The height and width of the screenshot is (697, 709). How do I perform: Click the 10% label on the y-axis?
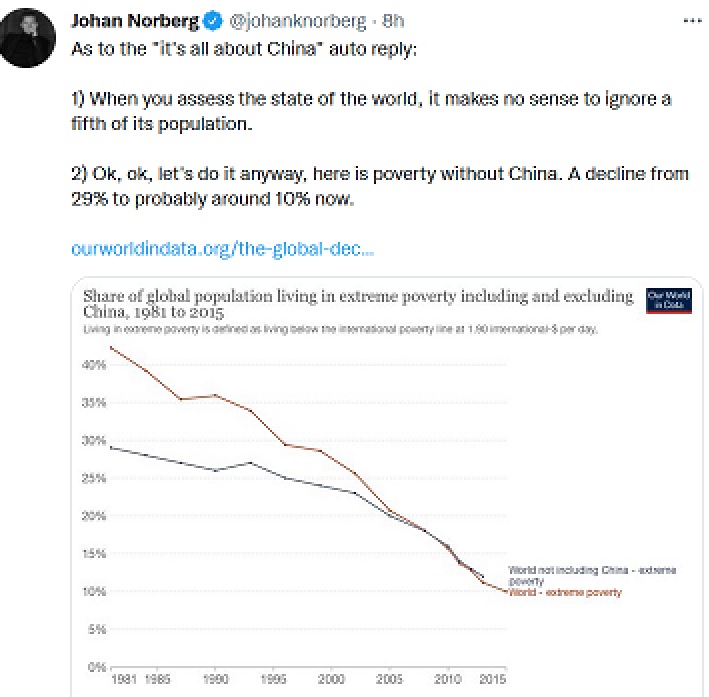coord(94,591)
